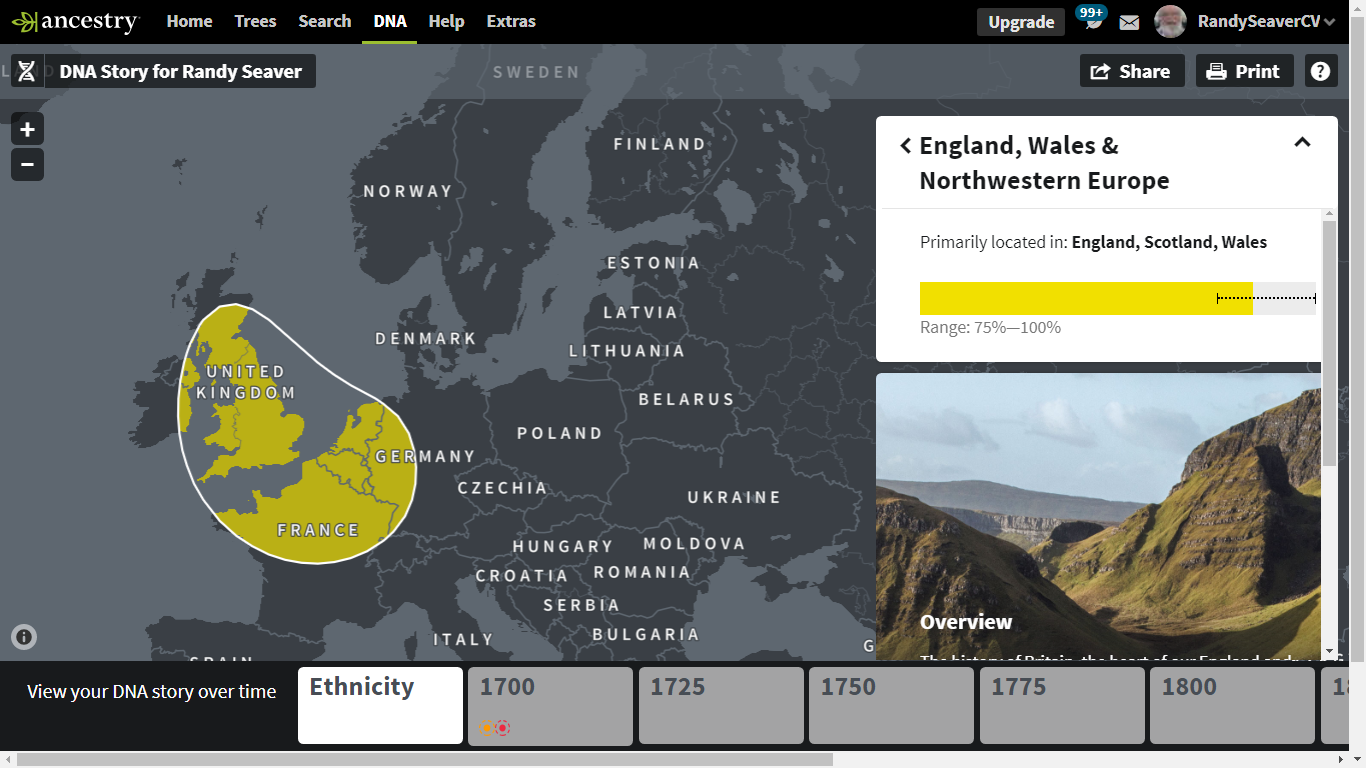Zoom out of the map with the minus icon
This screenshot has height=768, width=1366.
[26, 164]
